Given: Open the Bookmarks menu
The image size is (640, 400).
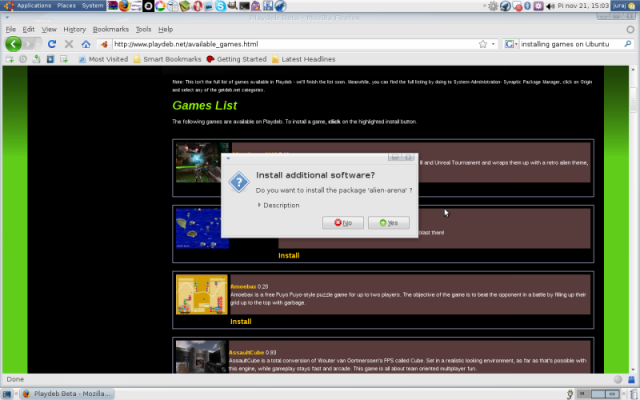Looking at the screenshot, I should point(111,29).
